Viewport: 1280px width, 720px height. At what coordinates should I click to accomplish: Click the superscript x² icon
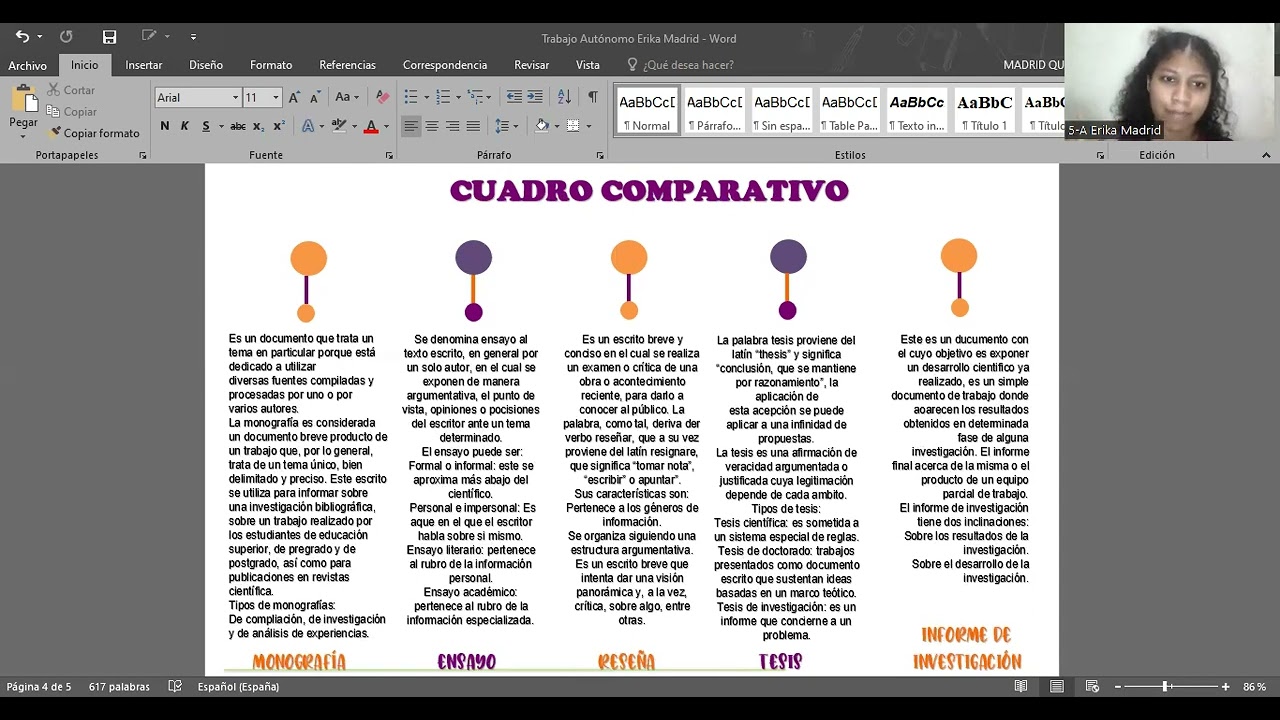pyautogui.click(x=279, y=126)
